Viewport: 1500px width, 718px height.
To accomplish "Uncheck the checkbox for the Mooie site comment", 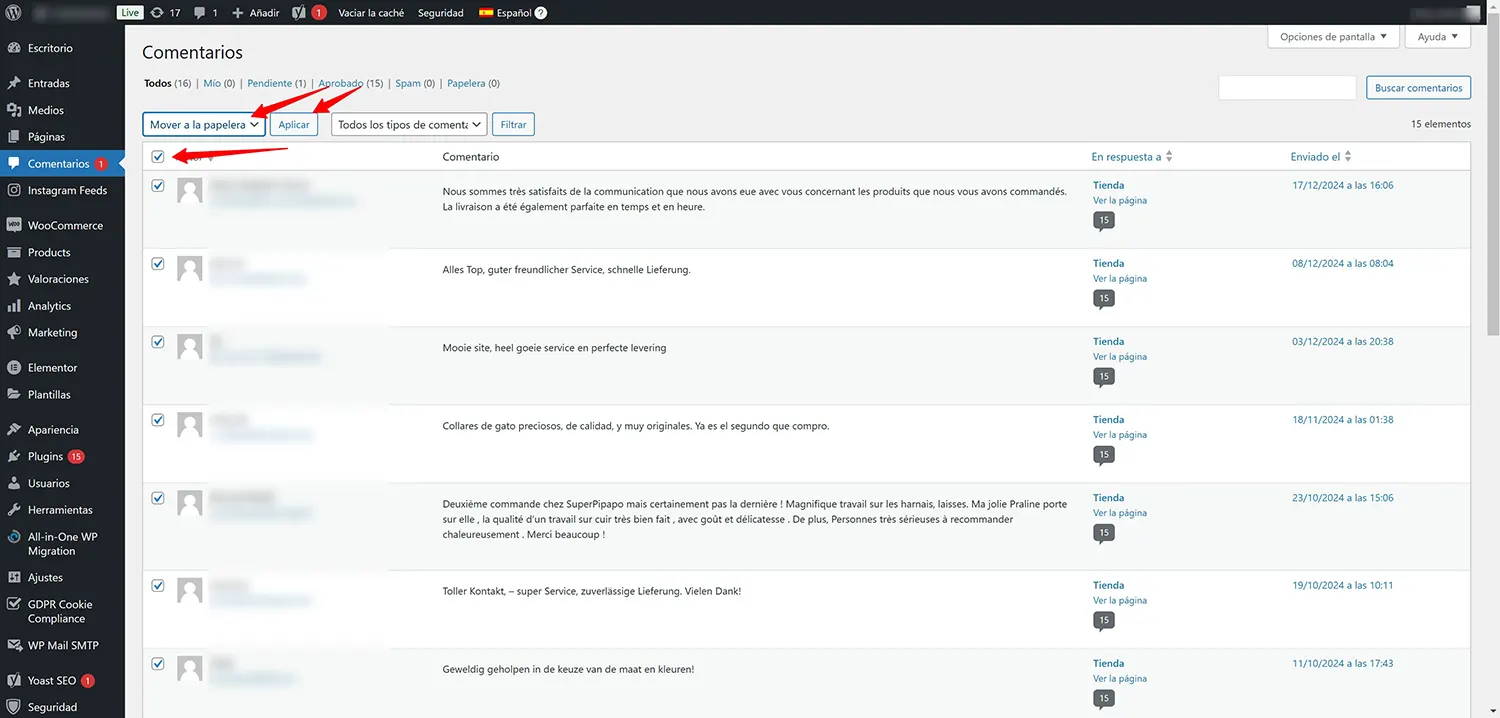I will (158, 342).
